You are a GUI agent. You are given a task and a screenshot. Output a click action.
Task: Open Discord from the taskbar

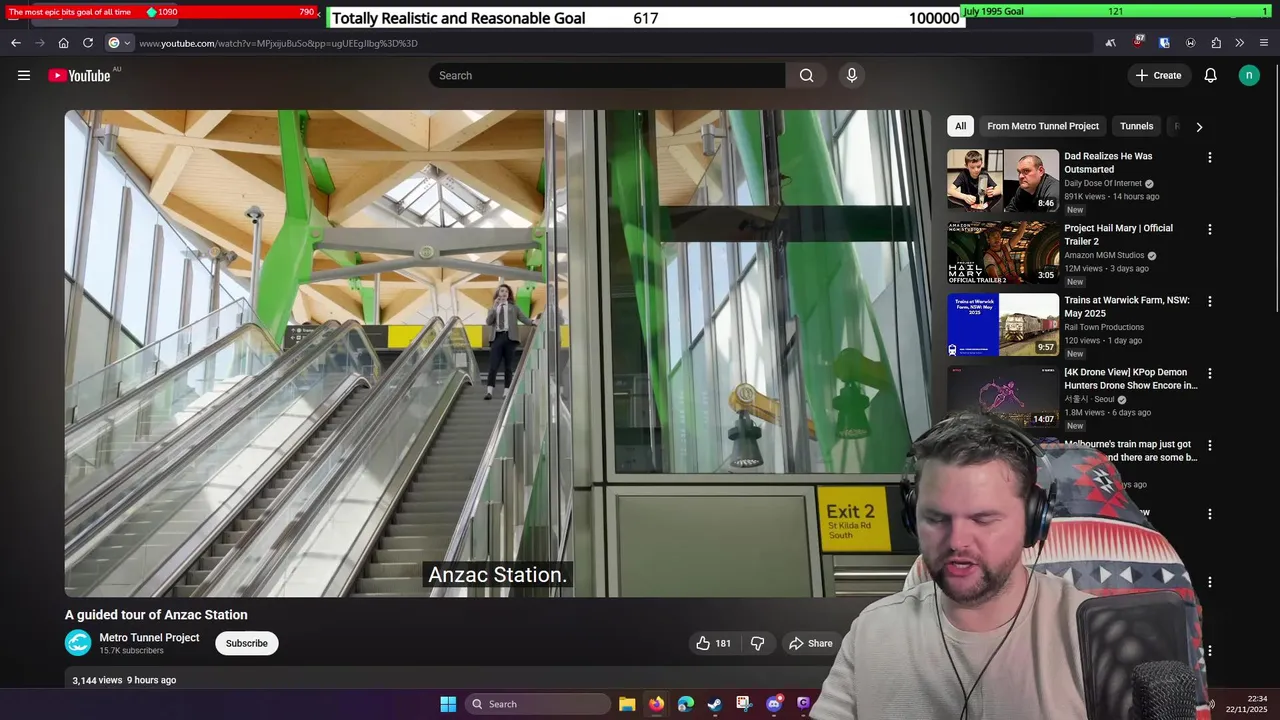774,704
